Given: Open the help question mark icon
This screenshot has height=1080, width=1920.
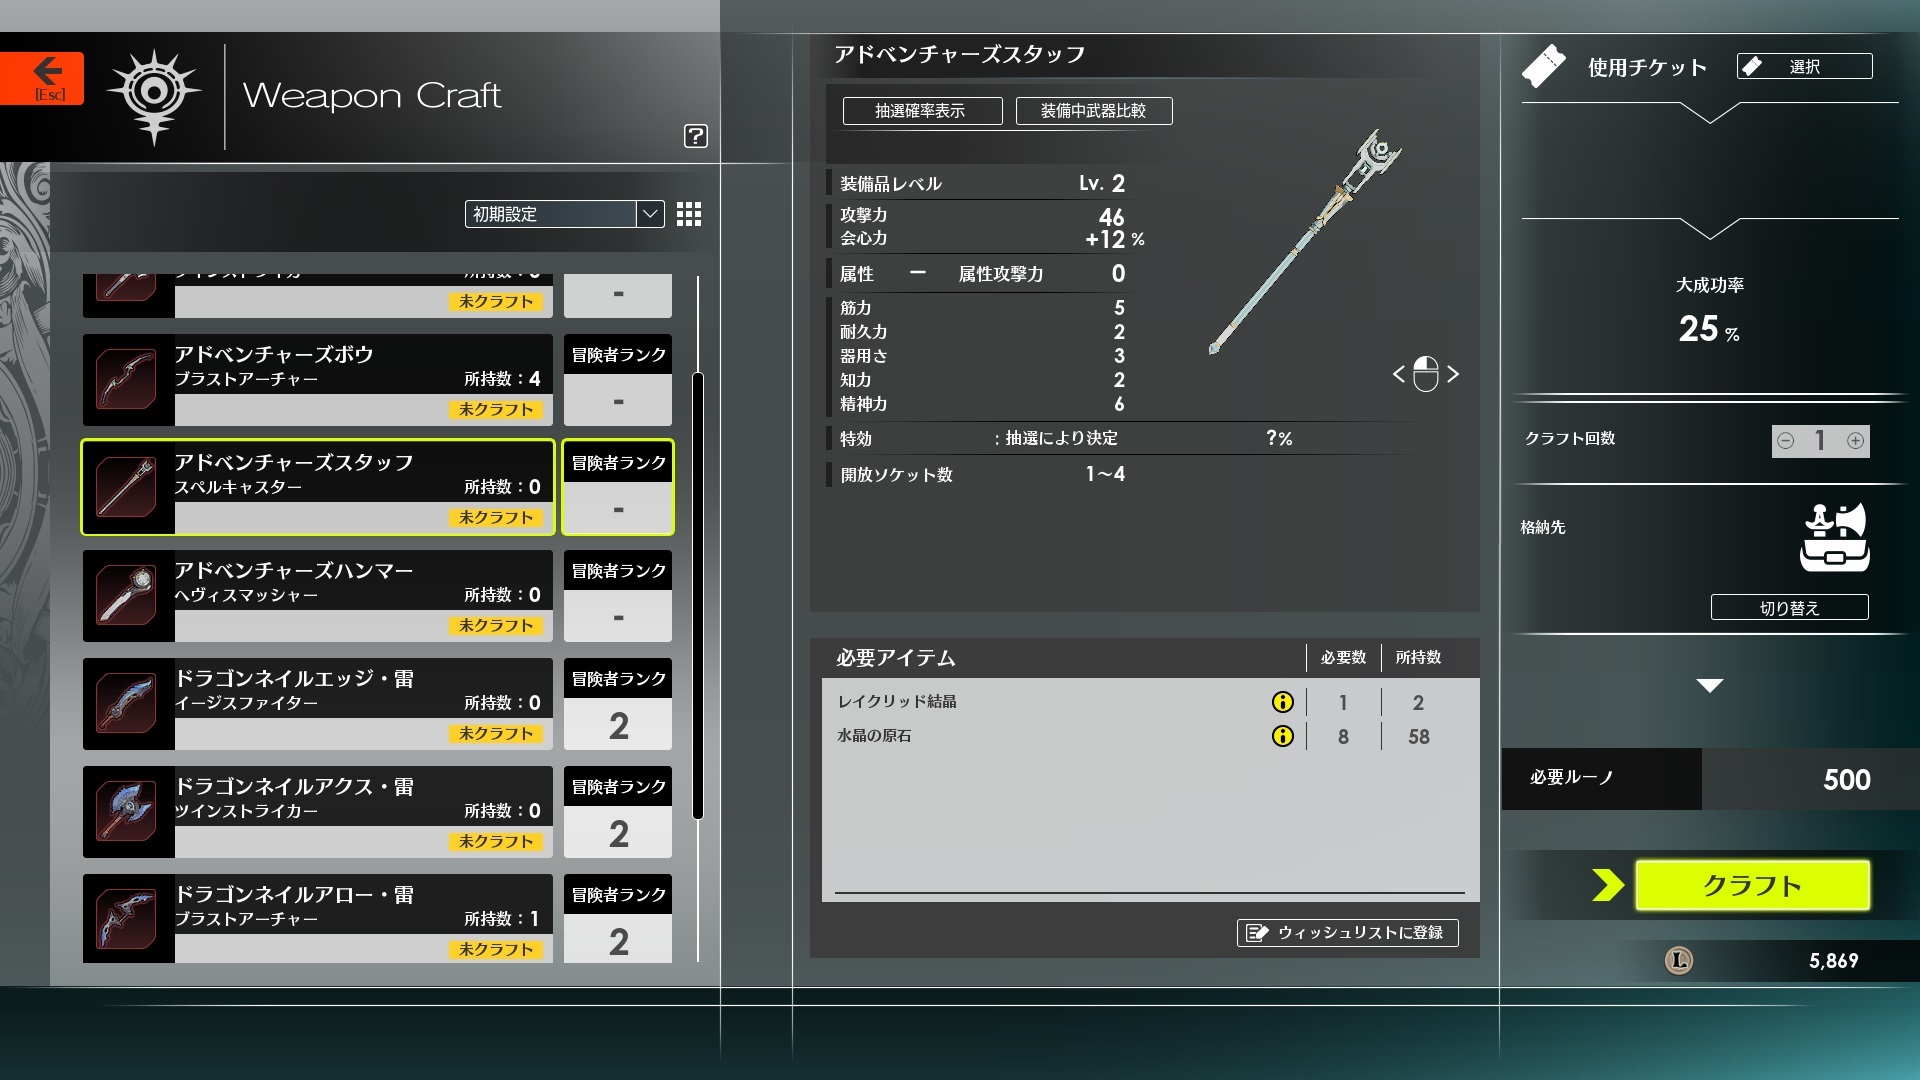Looking at the screenshot, I should (696, 136).
